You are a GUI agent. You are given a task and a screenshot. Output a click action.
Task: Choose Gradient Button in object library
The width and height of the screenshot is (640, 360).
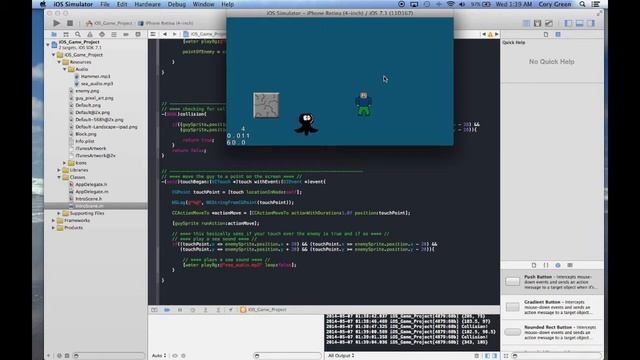pos(552,307)
